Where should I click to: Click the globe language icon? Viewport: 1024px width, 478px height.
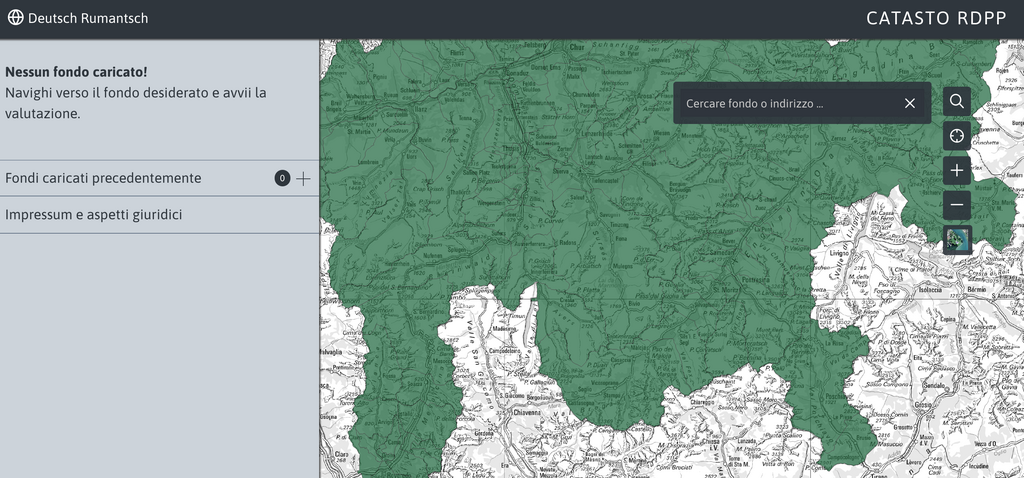click(15, 18)
